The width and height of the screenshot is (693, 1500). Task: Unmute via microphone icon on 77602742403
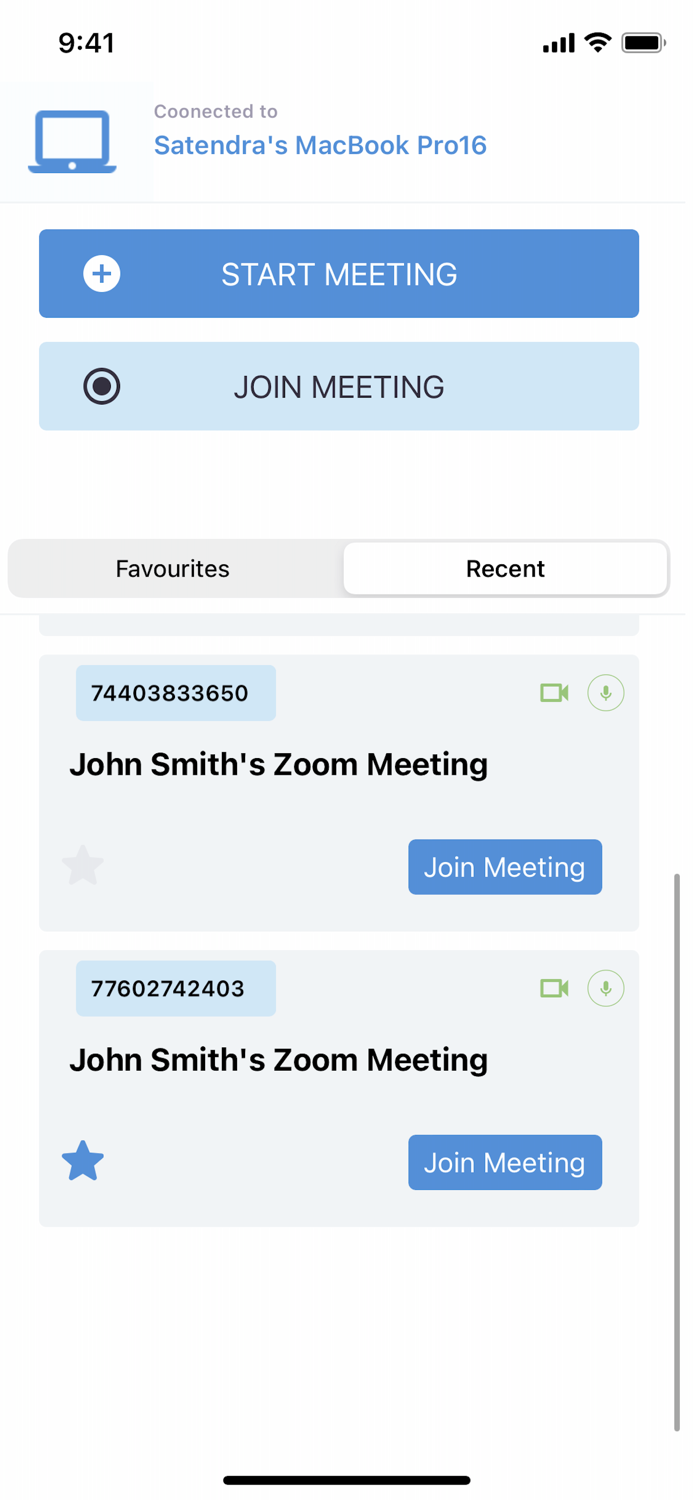coord(605,988)
